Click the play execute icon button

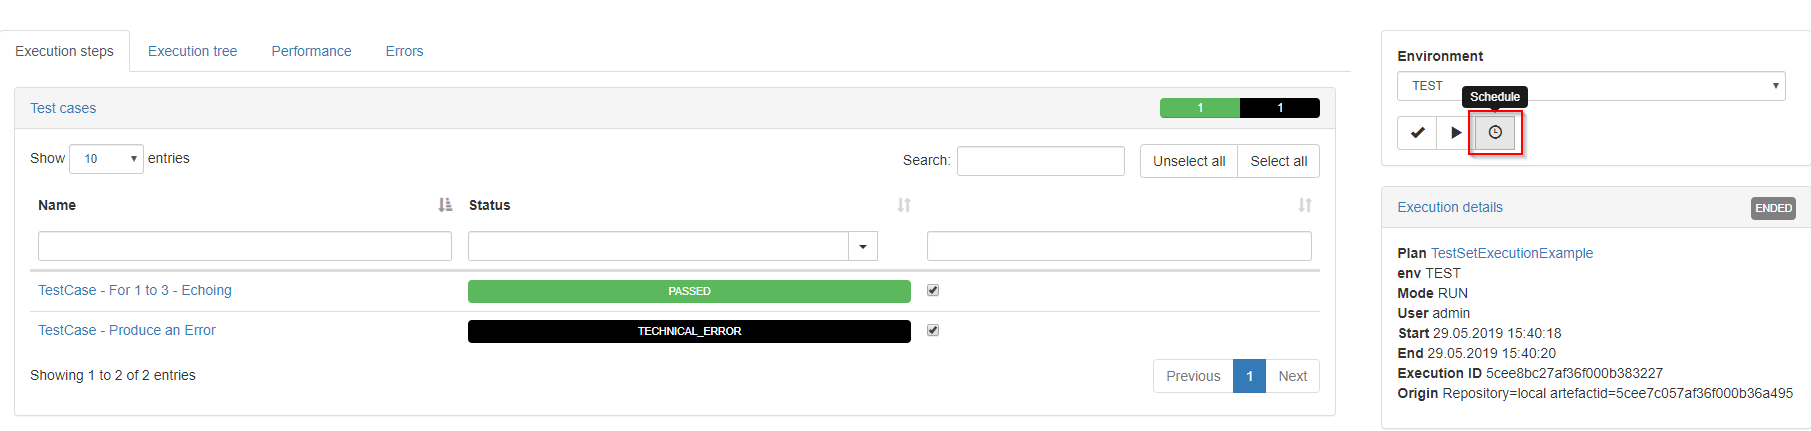(1456, 132)
